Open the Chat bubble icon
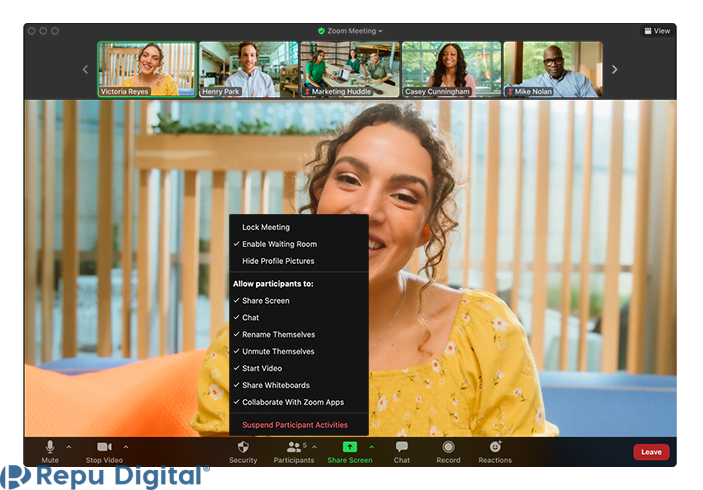Viewport: 703px width, 490px height. (x=402, y=447)
